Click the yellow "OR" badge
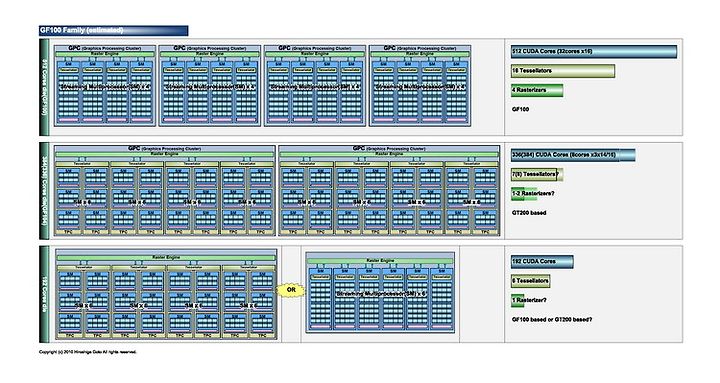The image size is (720, 383). (x=291, y=290)
